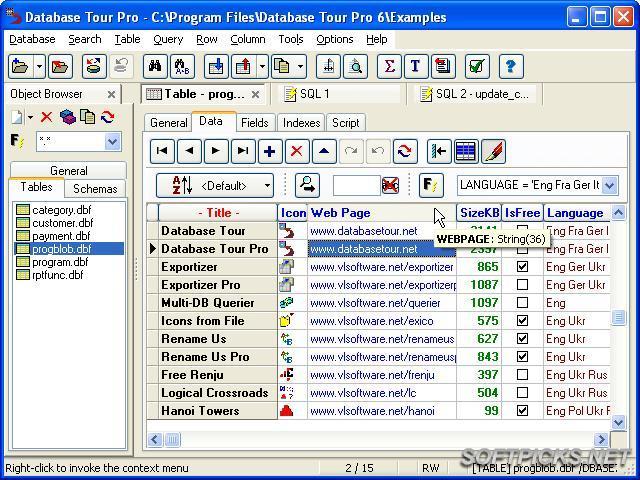Open the Tools menu
Screen dimensions: 640x480
(x=291, y=40)
